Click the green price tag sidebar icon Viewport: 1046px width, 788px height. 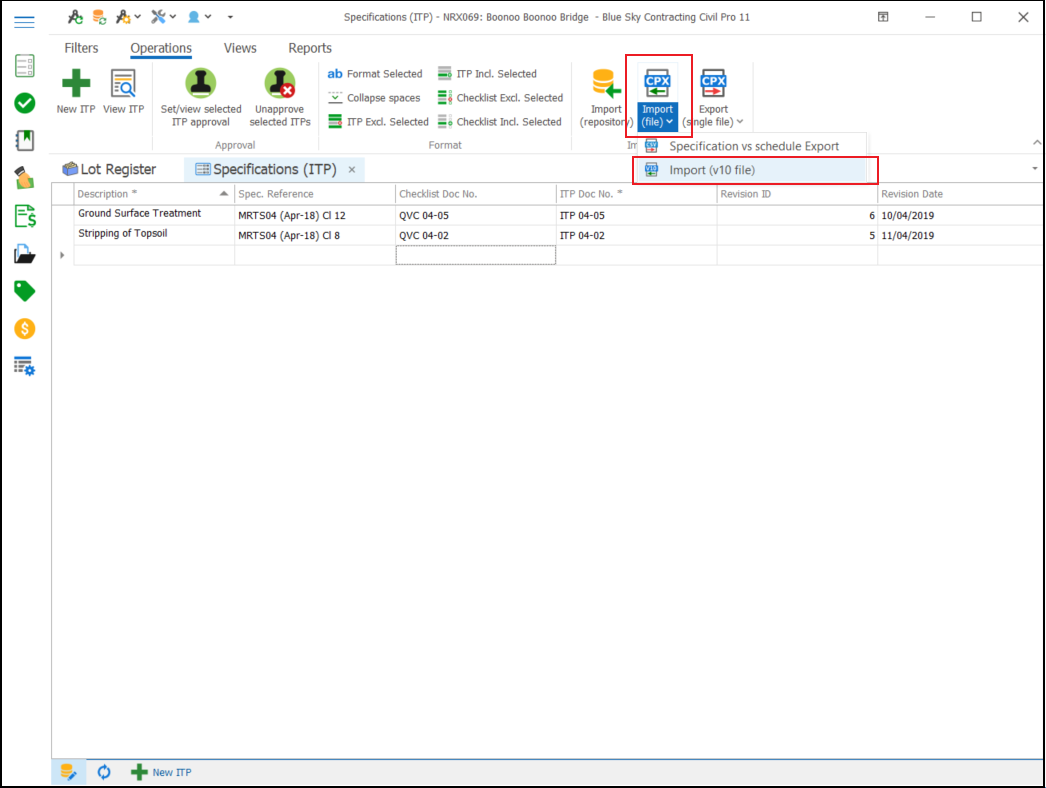[x=25, y=291]
